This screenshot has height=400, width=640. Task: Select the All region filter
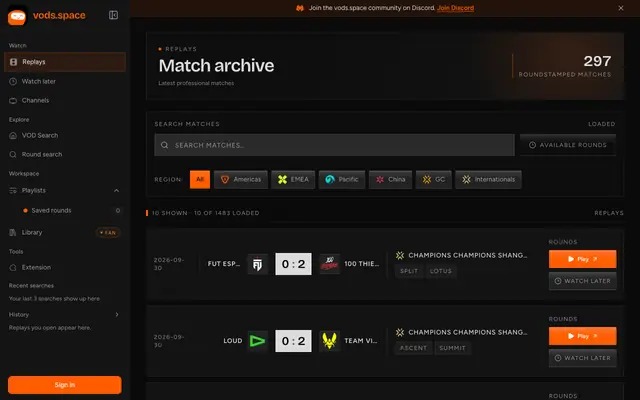coord(200,180)
